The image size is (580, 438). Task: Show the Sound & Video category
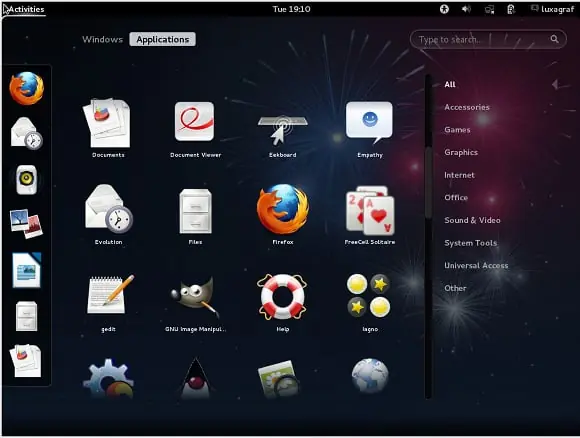(472, 220)
